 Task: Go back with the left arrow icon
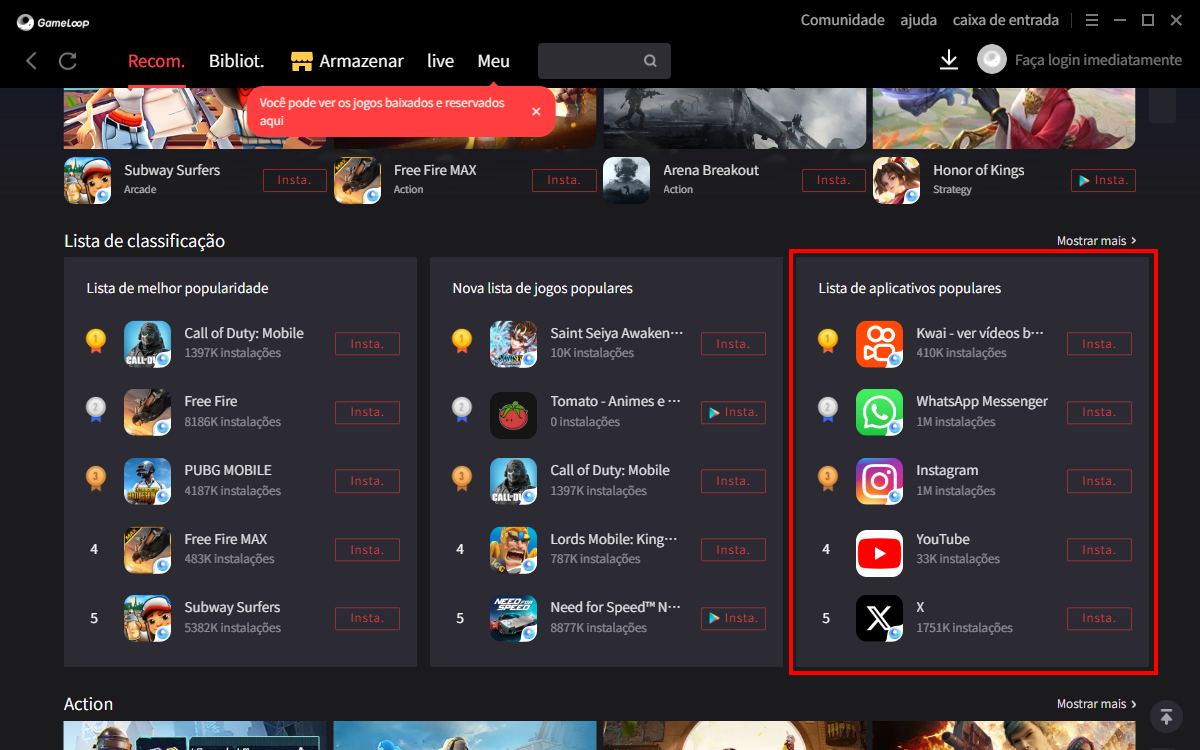click(32, 61)
